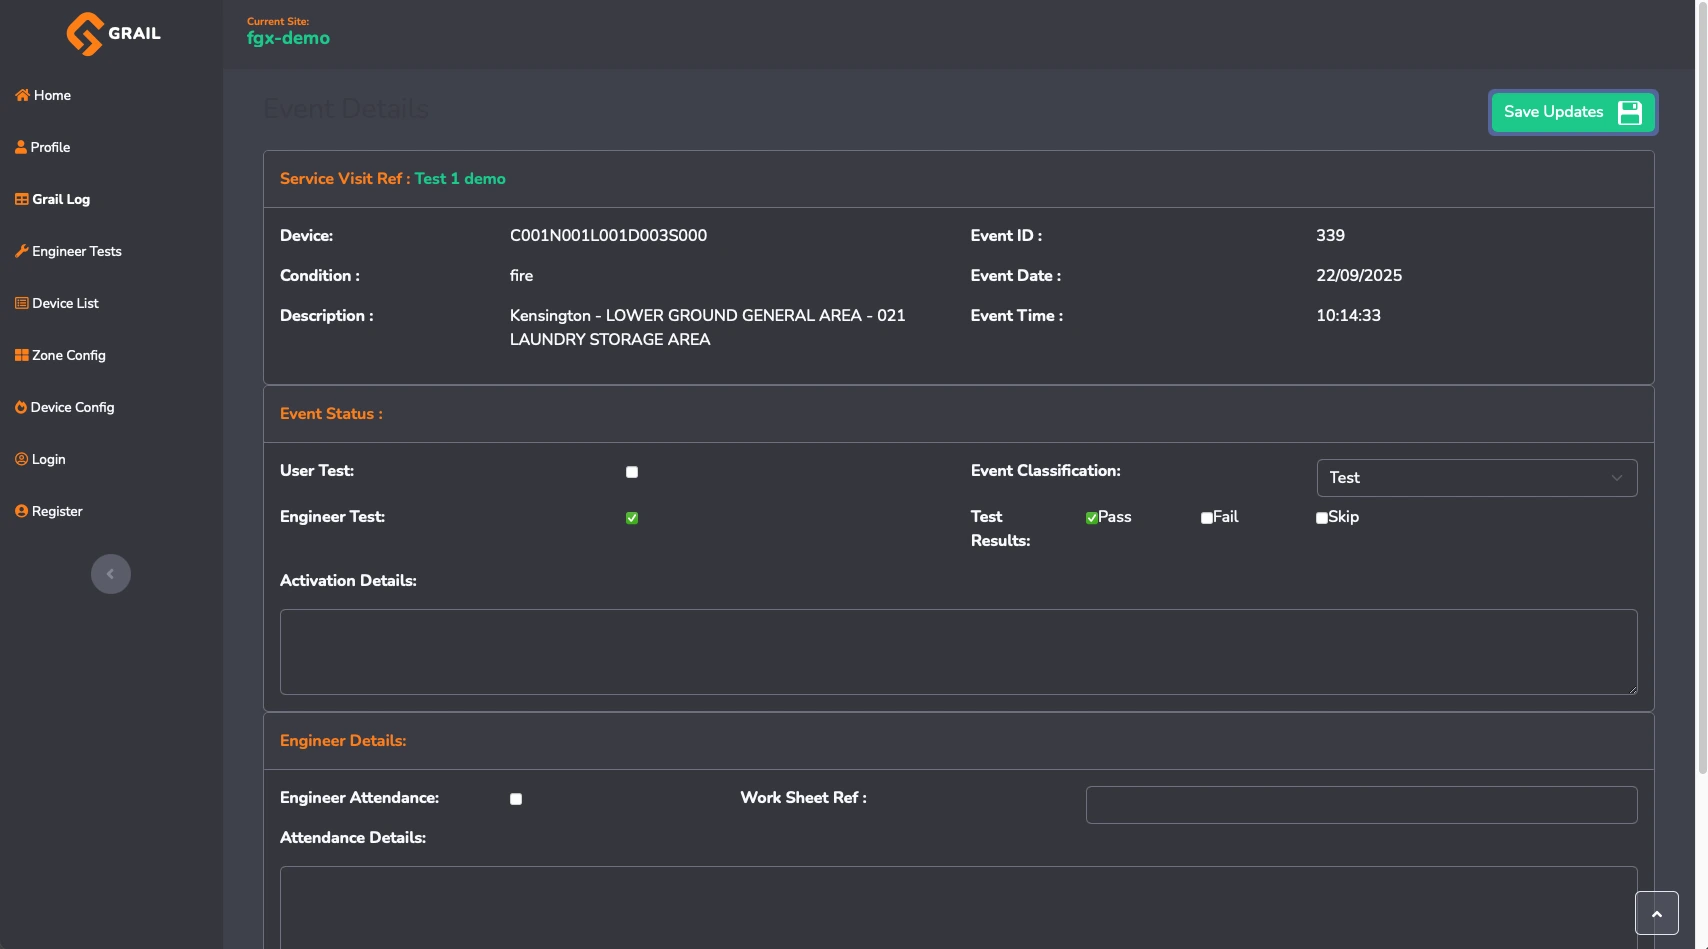Click the Profile person icon
This screenshot has width=1708, height=949.
(x=21, y=147)
